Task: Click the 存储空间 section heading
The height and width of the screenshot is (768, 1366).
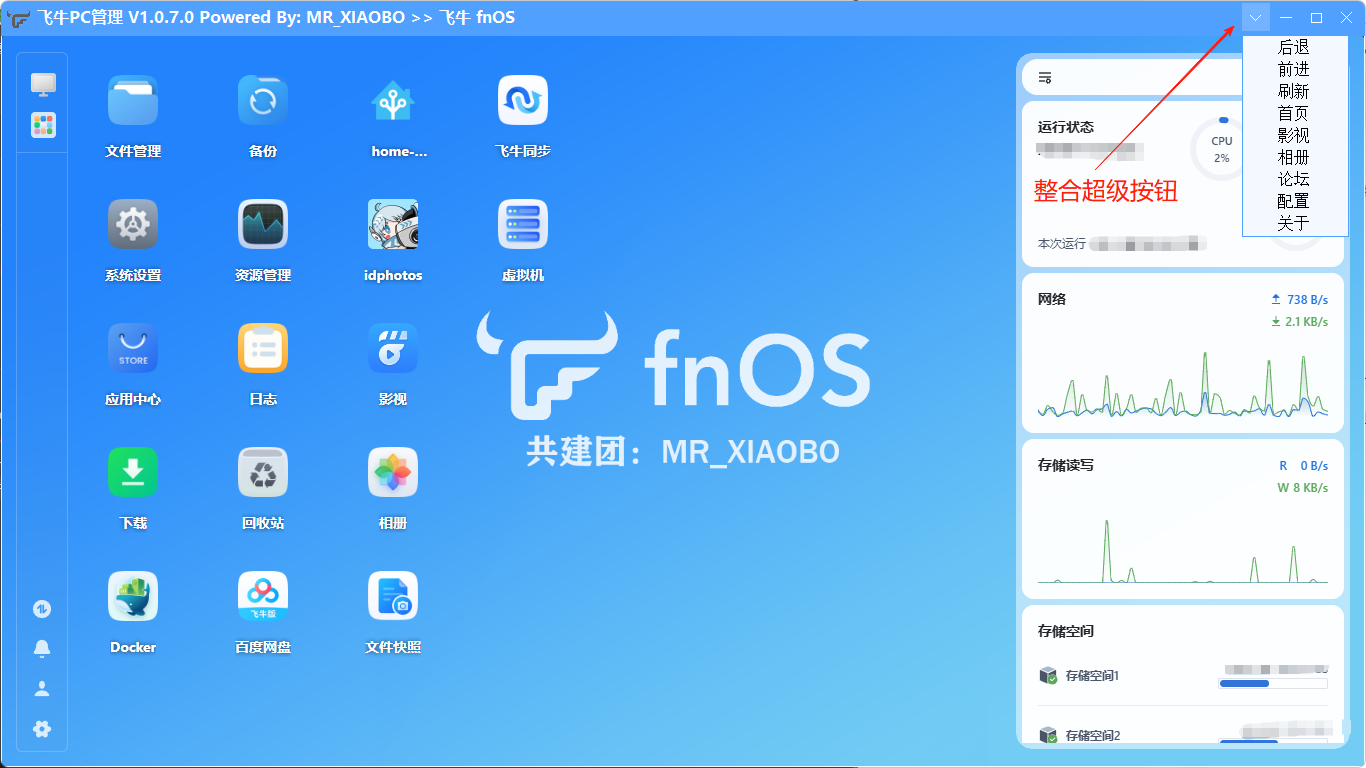Action: (1066, 631)
